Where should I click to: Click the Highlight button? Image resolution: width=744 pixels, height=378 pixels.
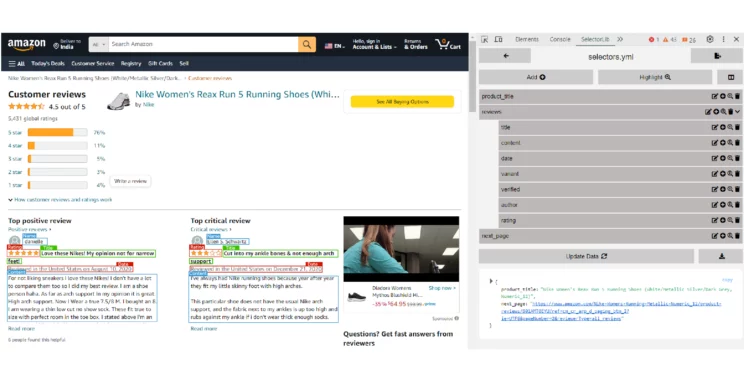[655, 77]
